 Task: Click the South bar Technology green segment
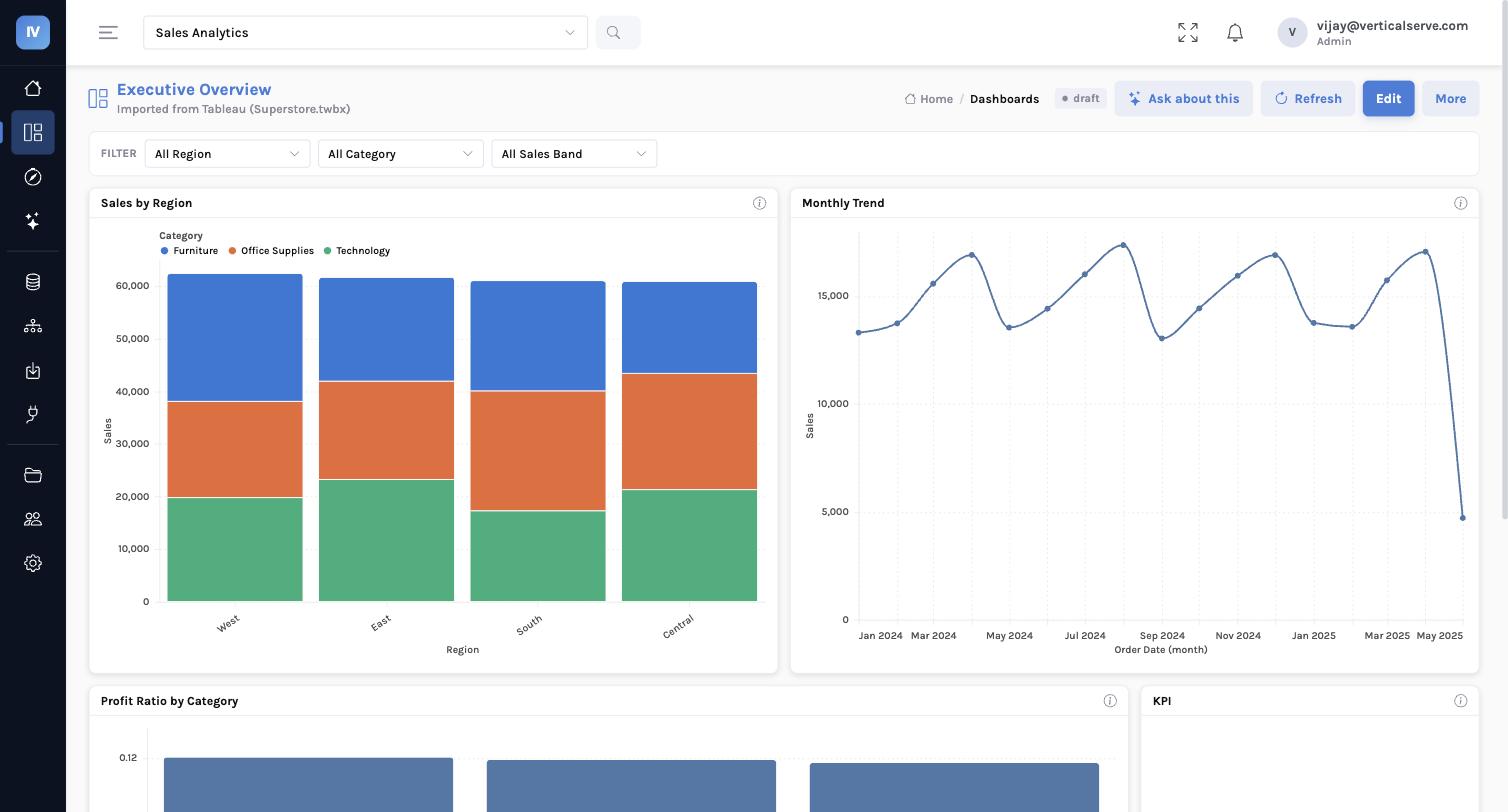click(538, 556)
